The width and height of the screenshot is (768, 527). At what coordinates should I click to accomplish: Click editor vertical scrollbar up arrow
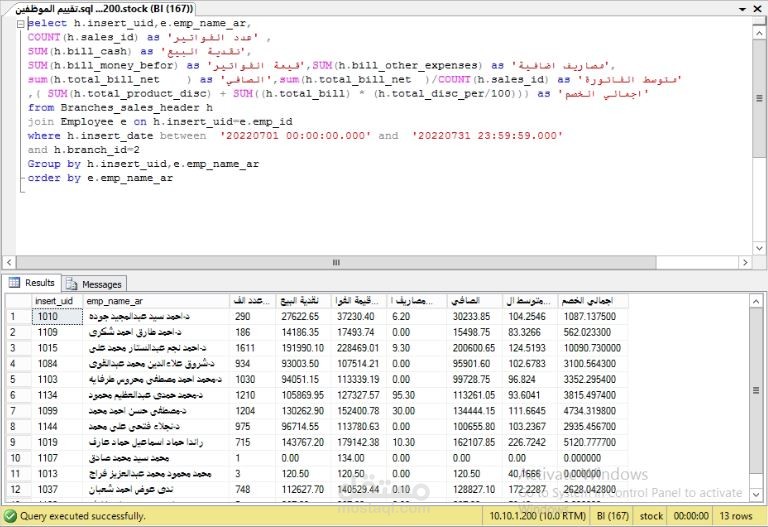pos(759,33)
